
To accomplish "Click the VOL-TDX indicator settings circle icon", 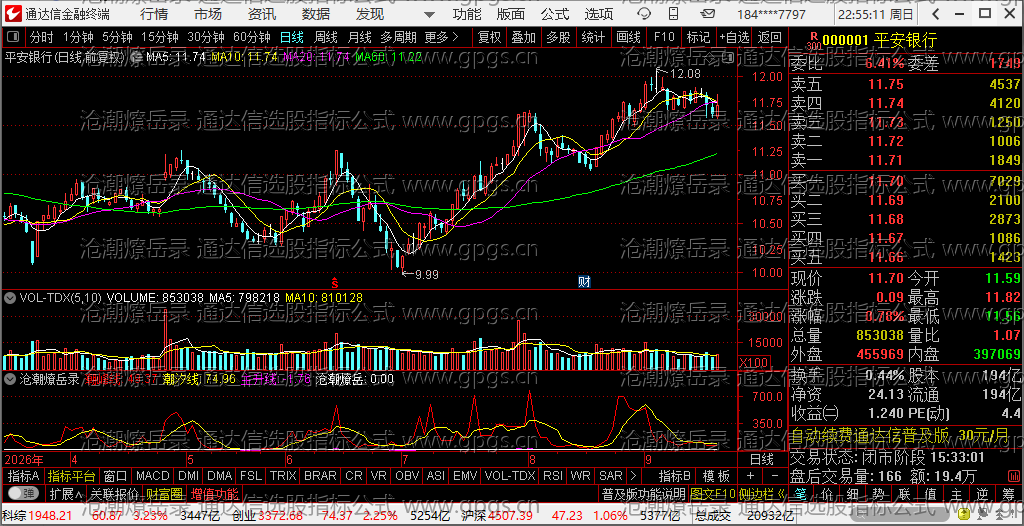I will click(x=10, y=298).
